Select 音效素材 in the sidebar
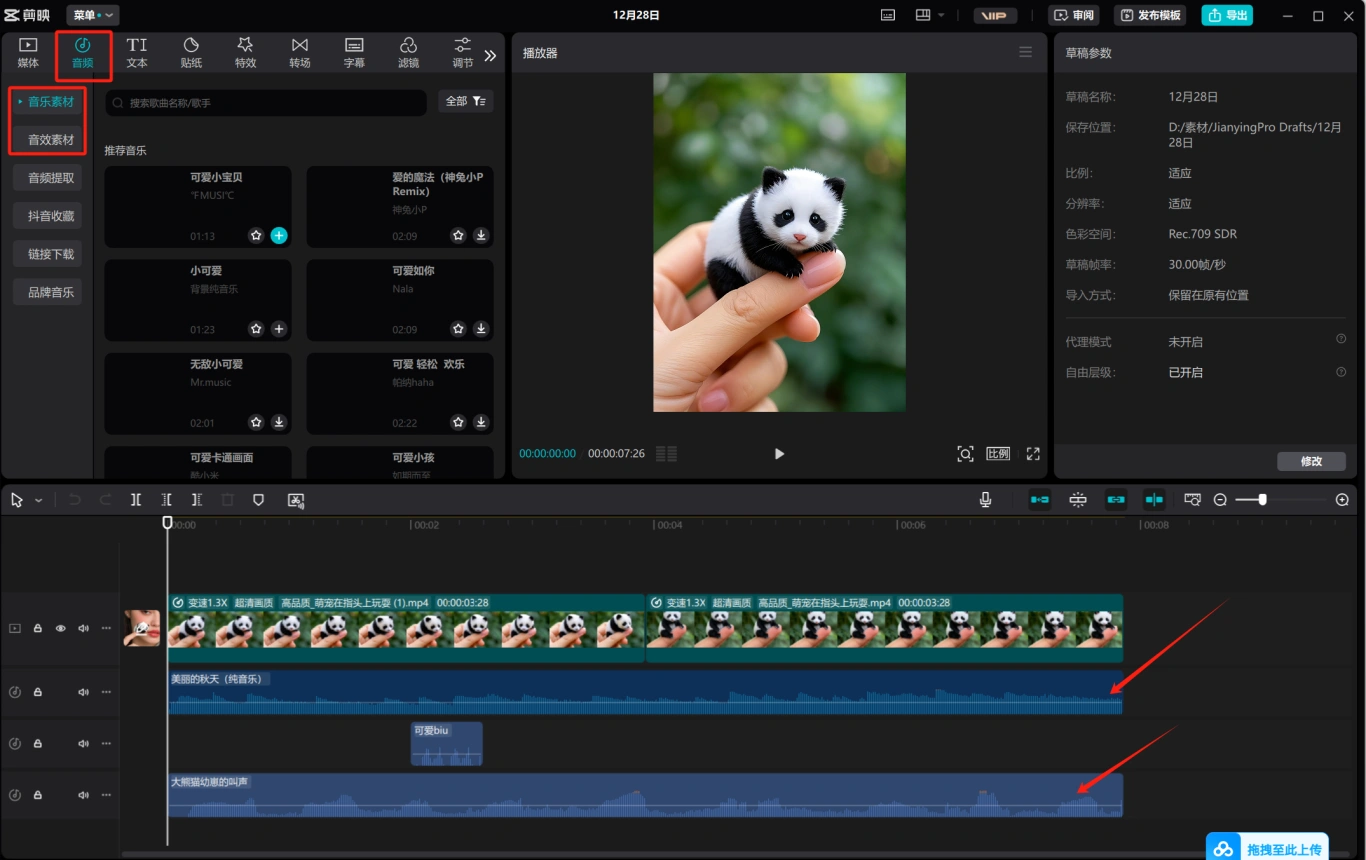The image size is (1366, 860). coord(48,139)
